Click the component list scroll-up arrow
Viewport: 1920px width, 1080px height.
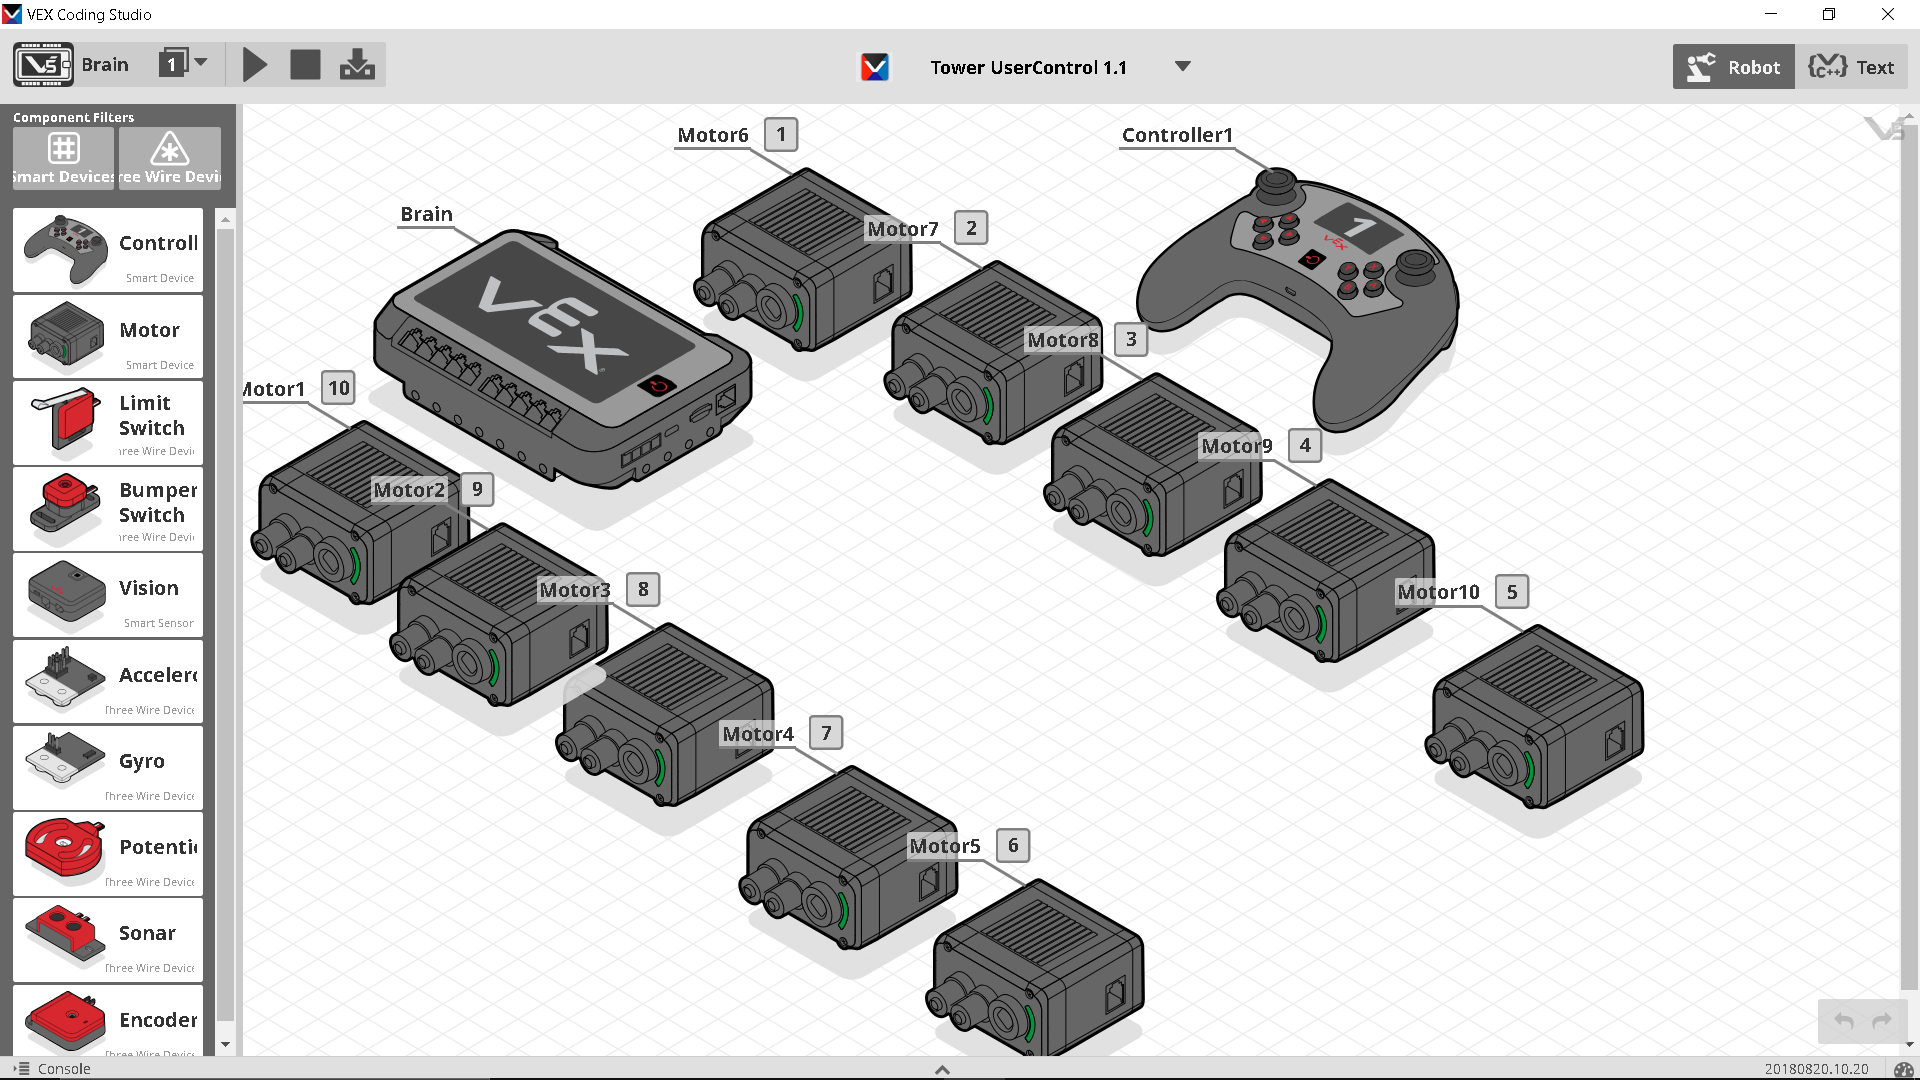226,220
